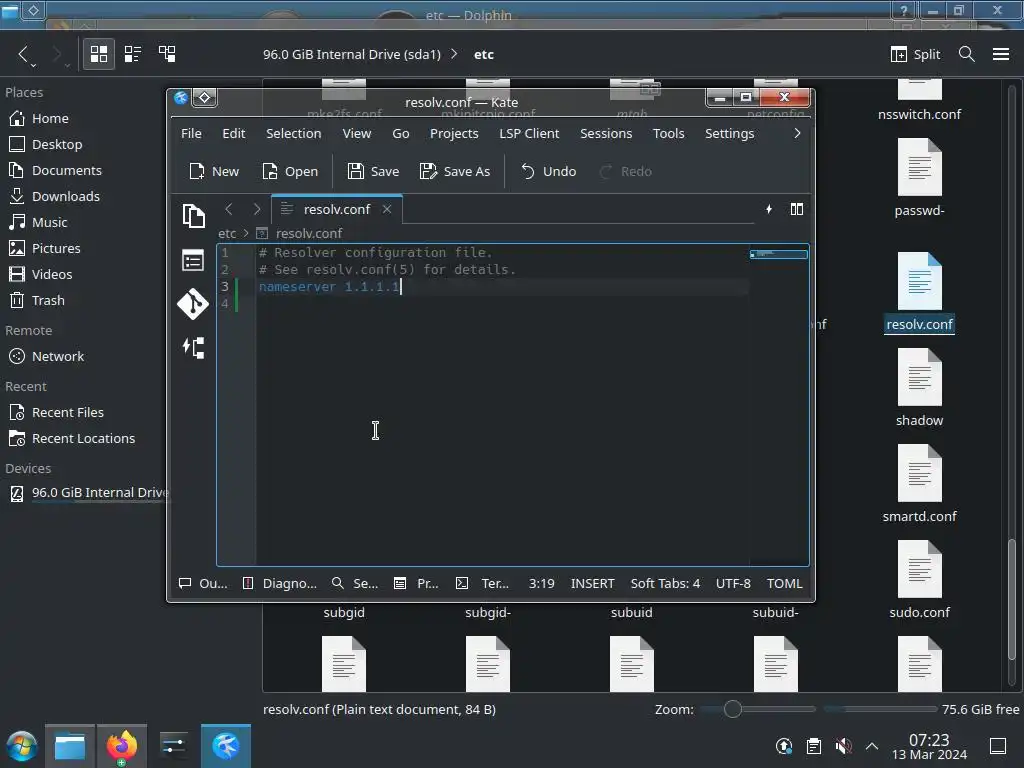Expand hidden menu items with the chevron
1024x768 pixels.
[797, 133]
